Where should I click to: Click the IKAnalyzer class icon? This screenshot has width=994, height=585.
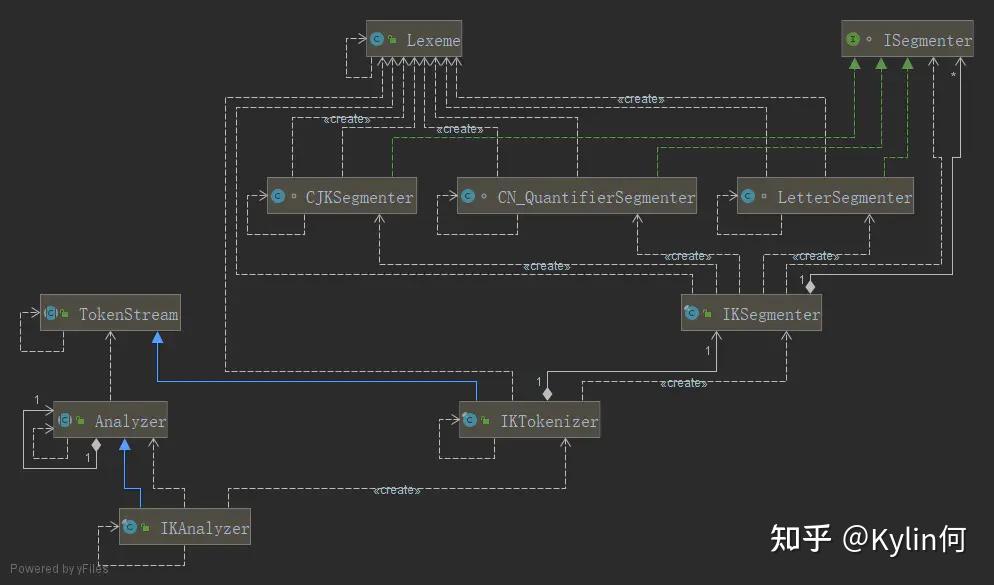[x=130, y=527]
